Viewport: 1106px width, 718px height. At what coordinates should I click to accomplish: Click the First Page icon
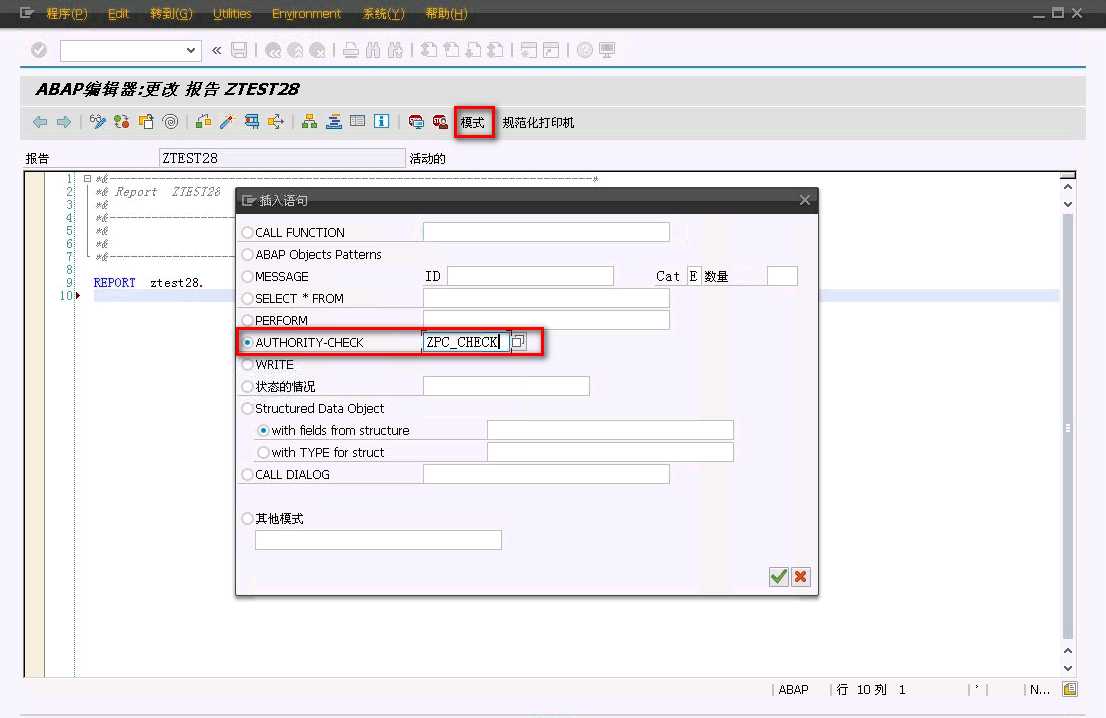coord(428,50)
